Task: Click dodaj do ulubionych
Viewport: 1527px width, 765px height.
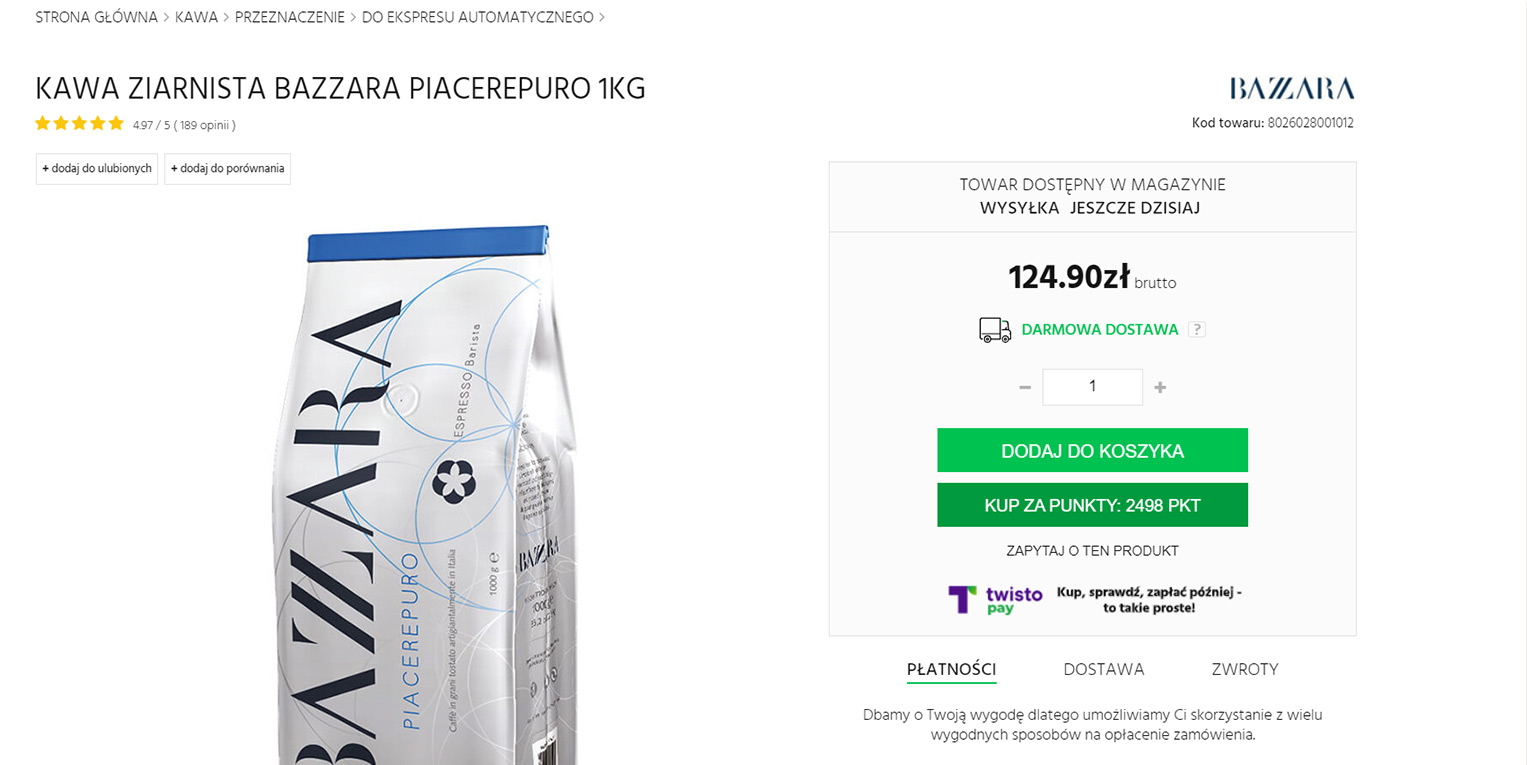Action: [x=96, y=168]
